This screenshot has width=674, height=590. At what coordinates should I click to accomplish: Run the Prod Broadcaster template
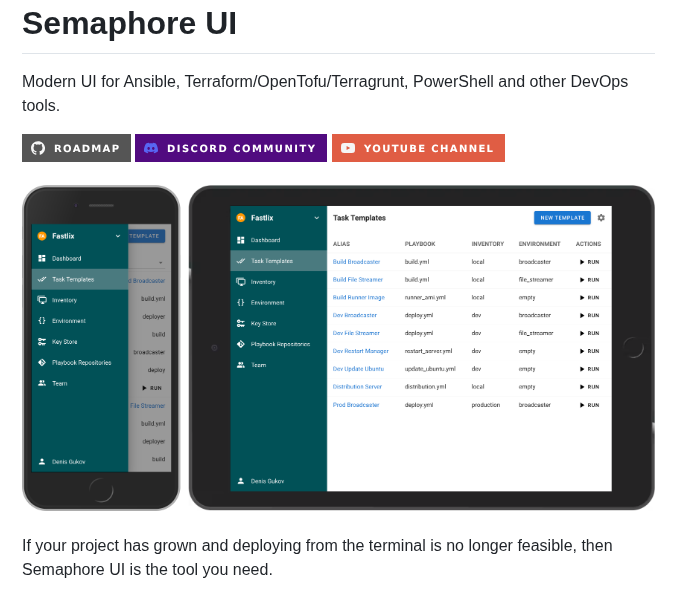click(x=589, y=405)
